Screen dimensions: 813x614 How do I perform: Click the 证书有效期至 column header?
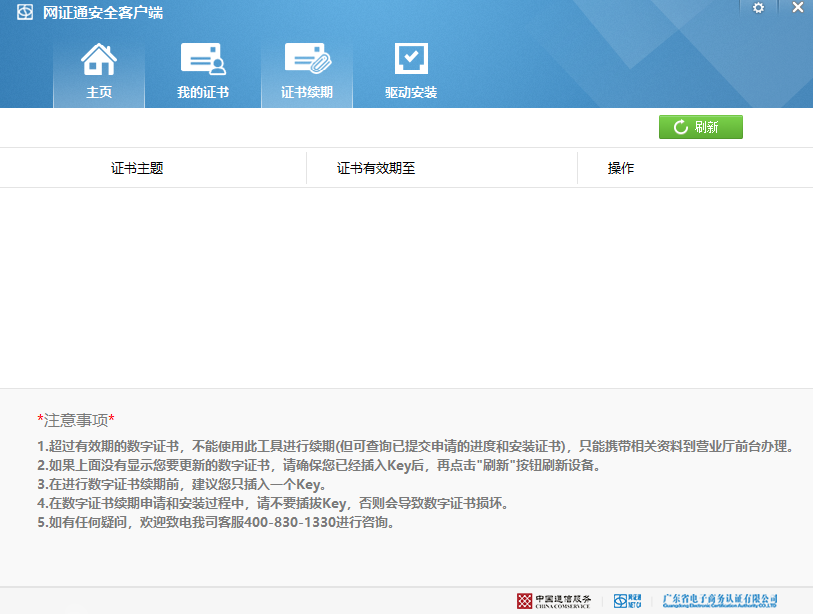point(376,168)
